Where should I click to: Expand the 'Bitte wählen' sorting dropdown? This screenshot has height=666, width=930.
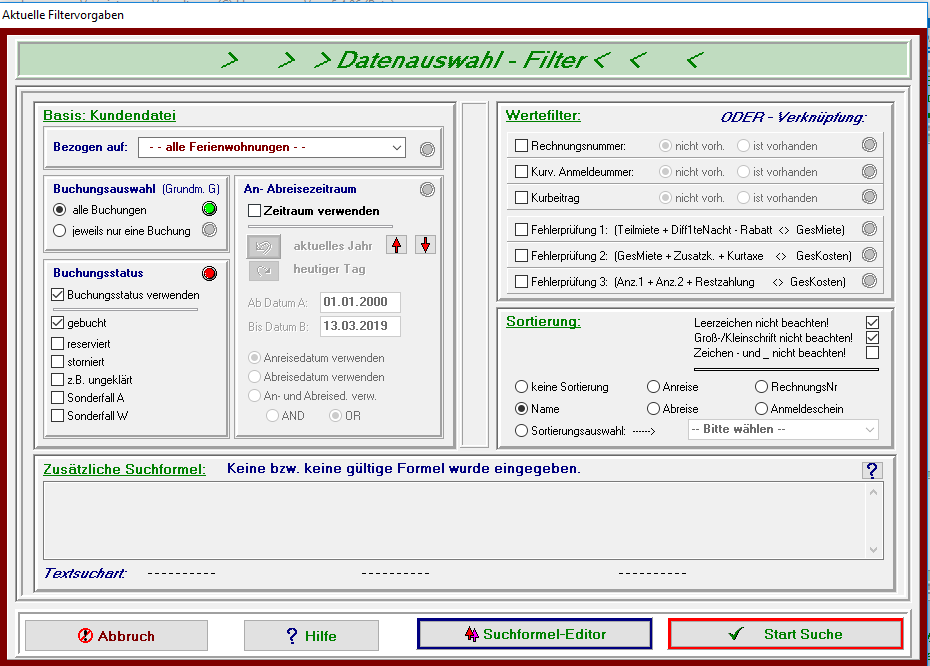click(x=783, y=429)
